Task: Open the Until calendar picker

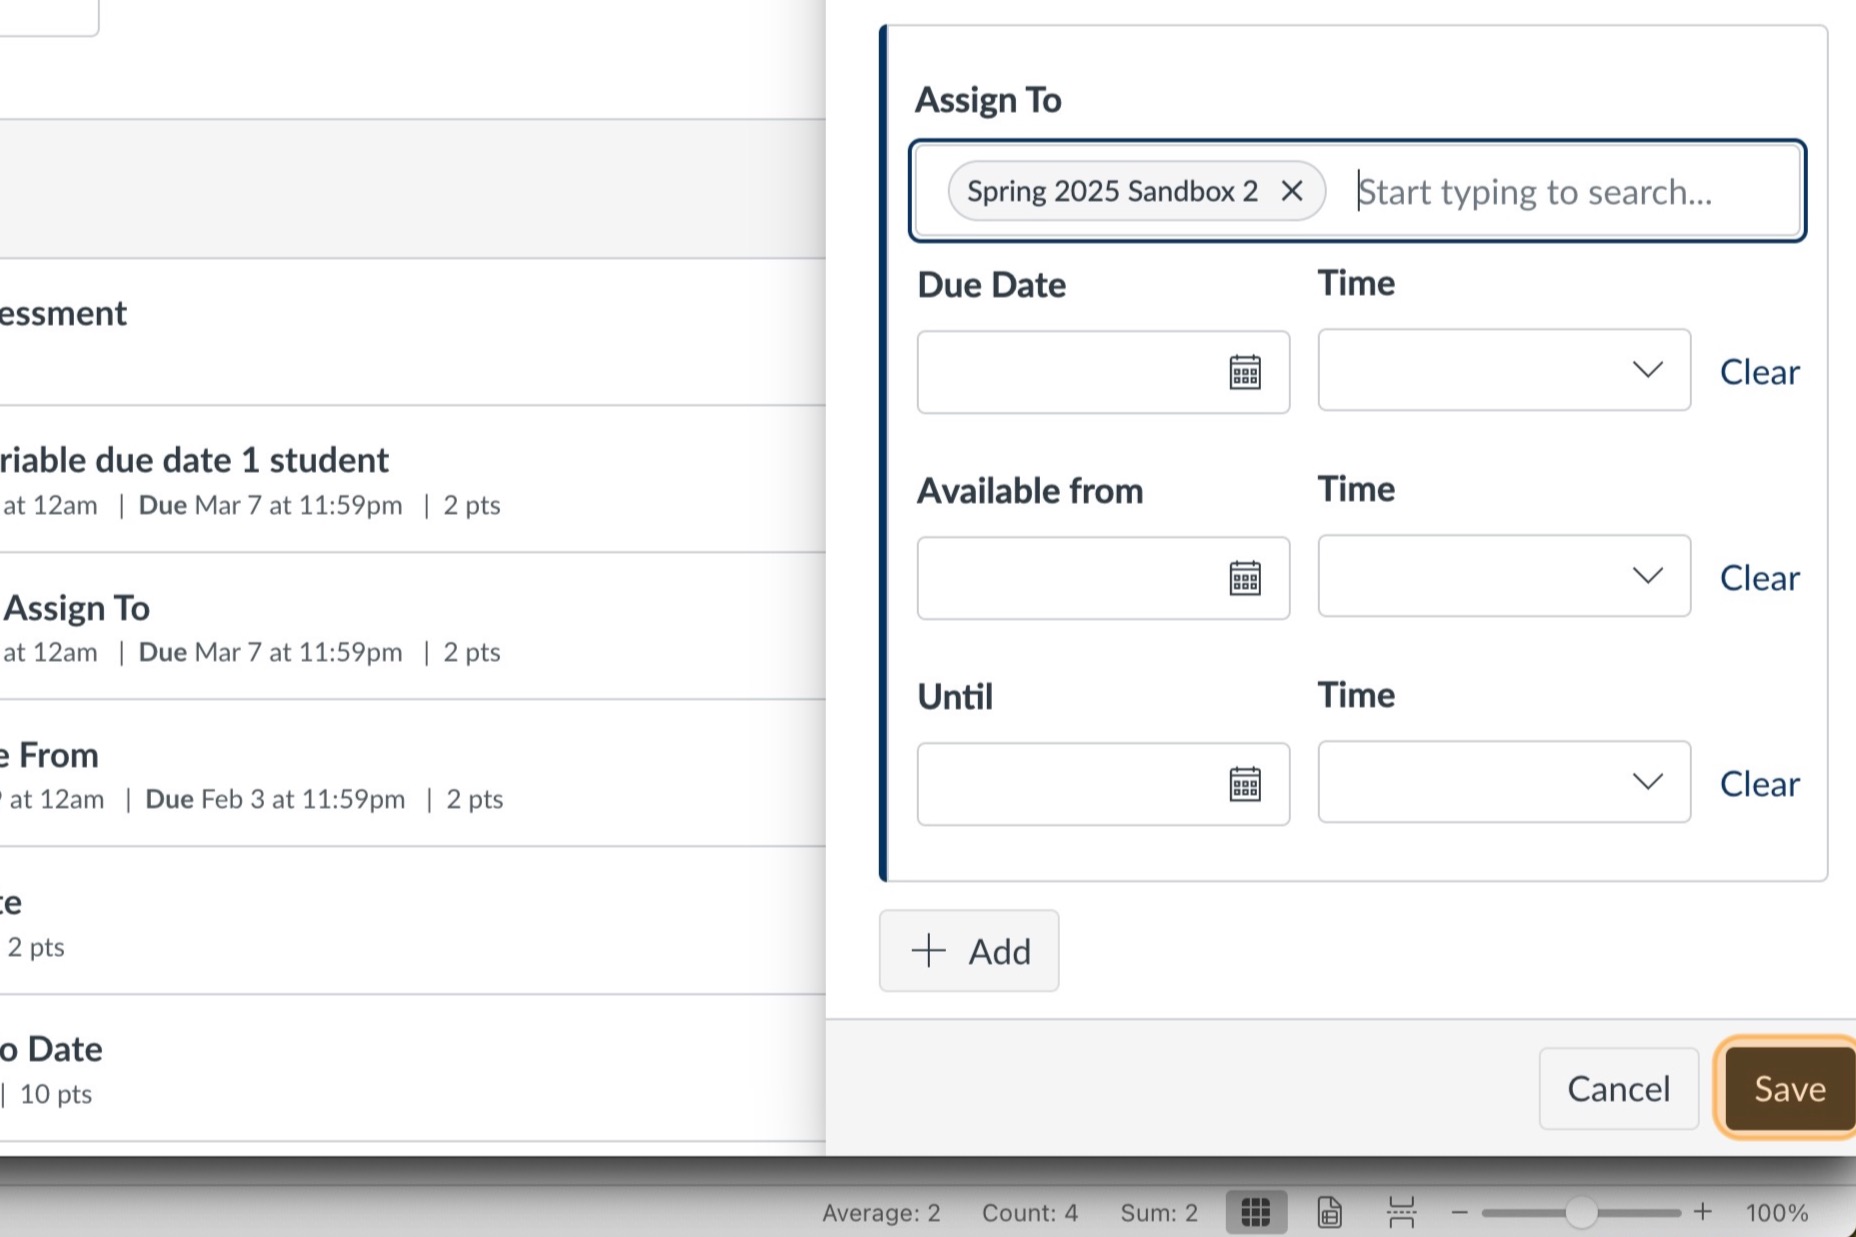Action: pyautogui.click(x=1244, y=784)
